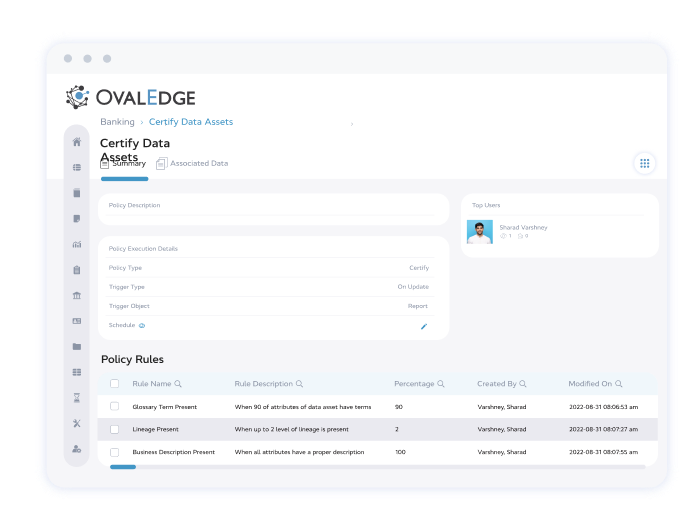The image size is (700, 521).
Task: Go to Banking breadcrumb
Action: (117, 122)
